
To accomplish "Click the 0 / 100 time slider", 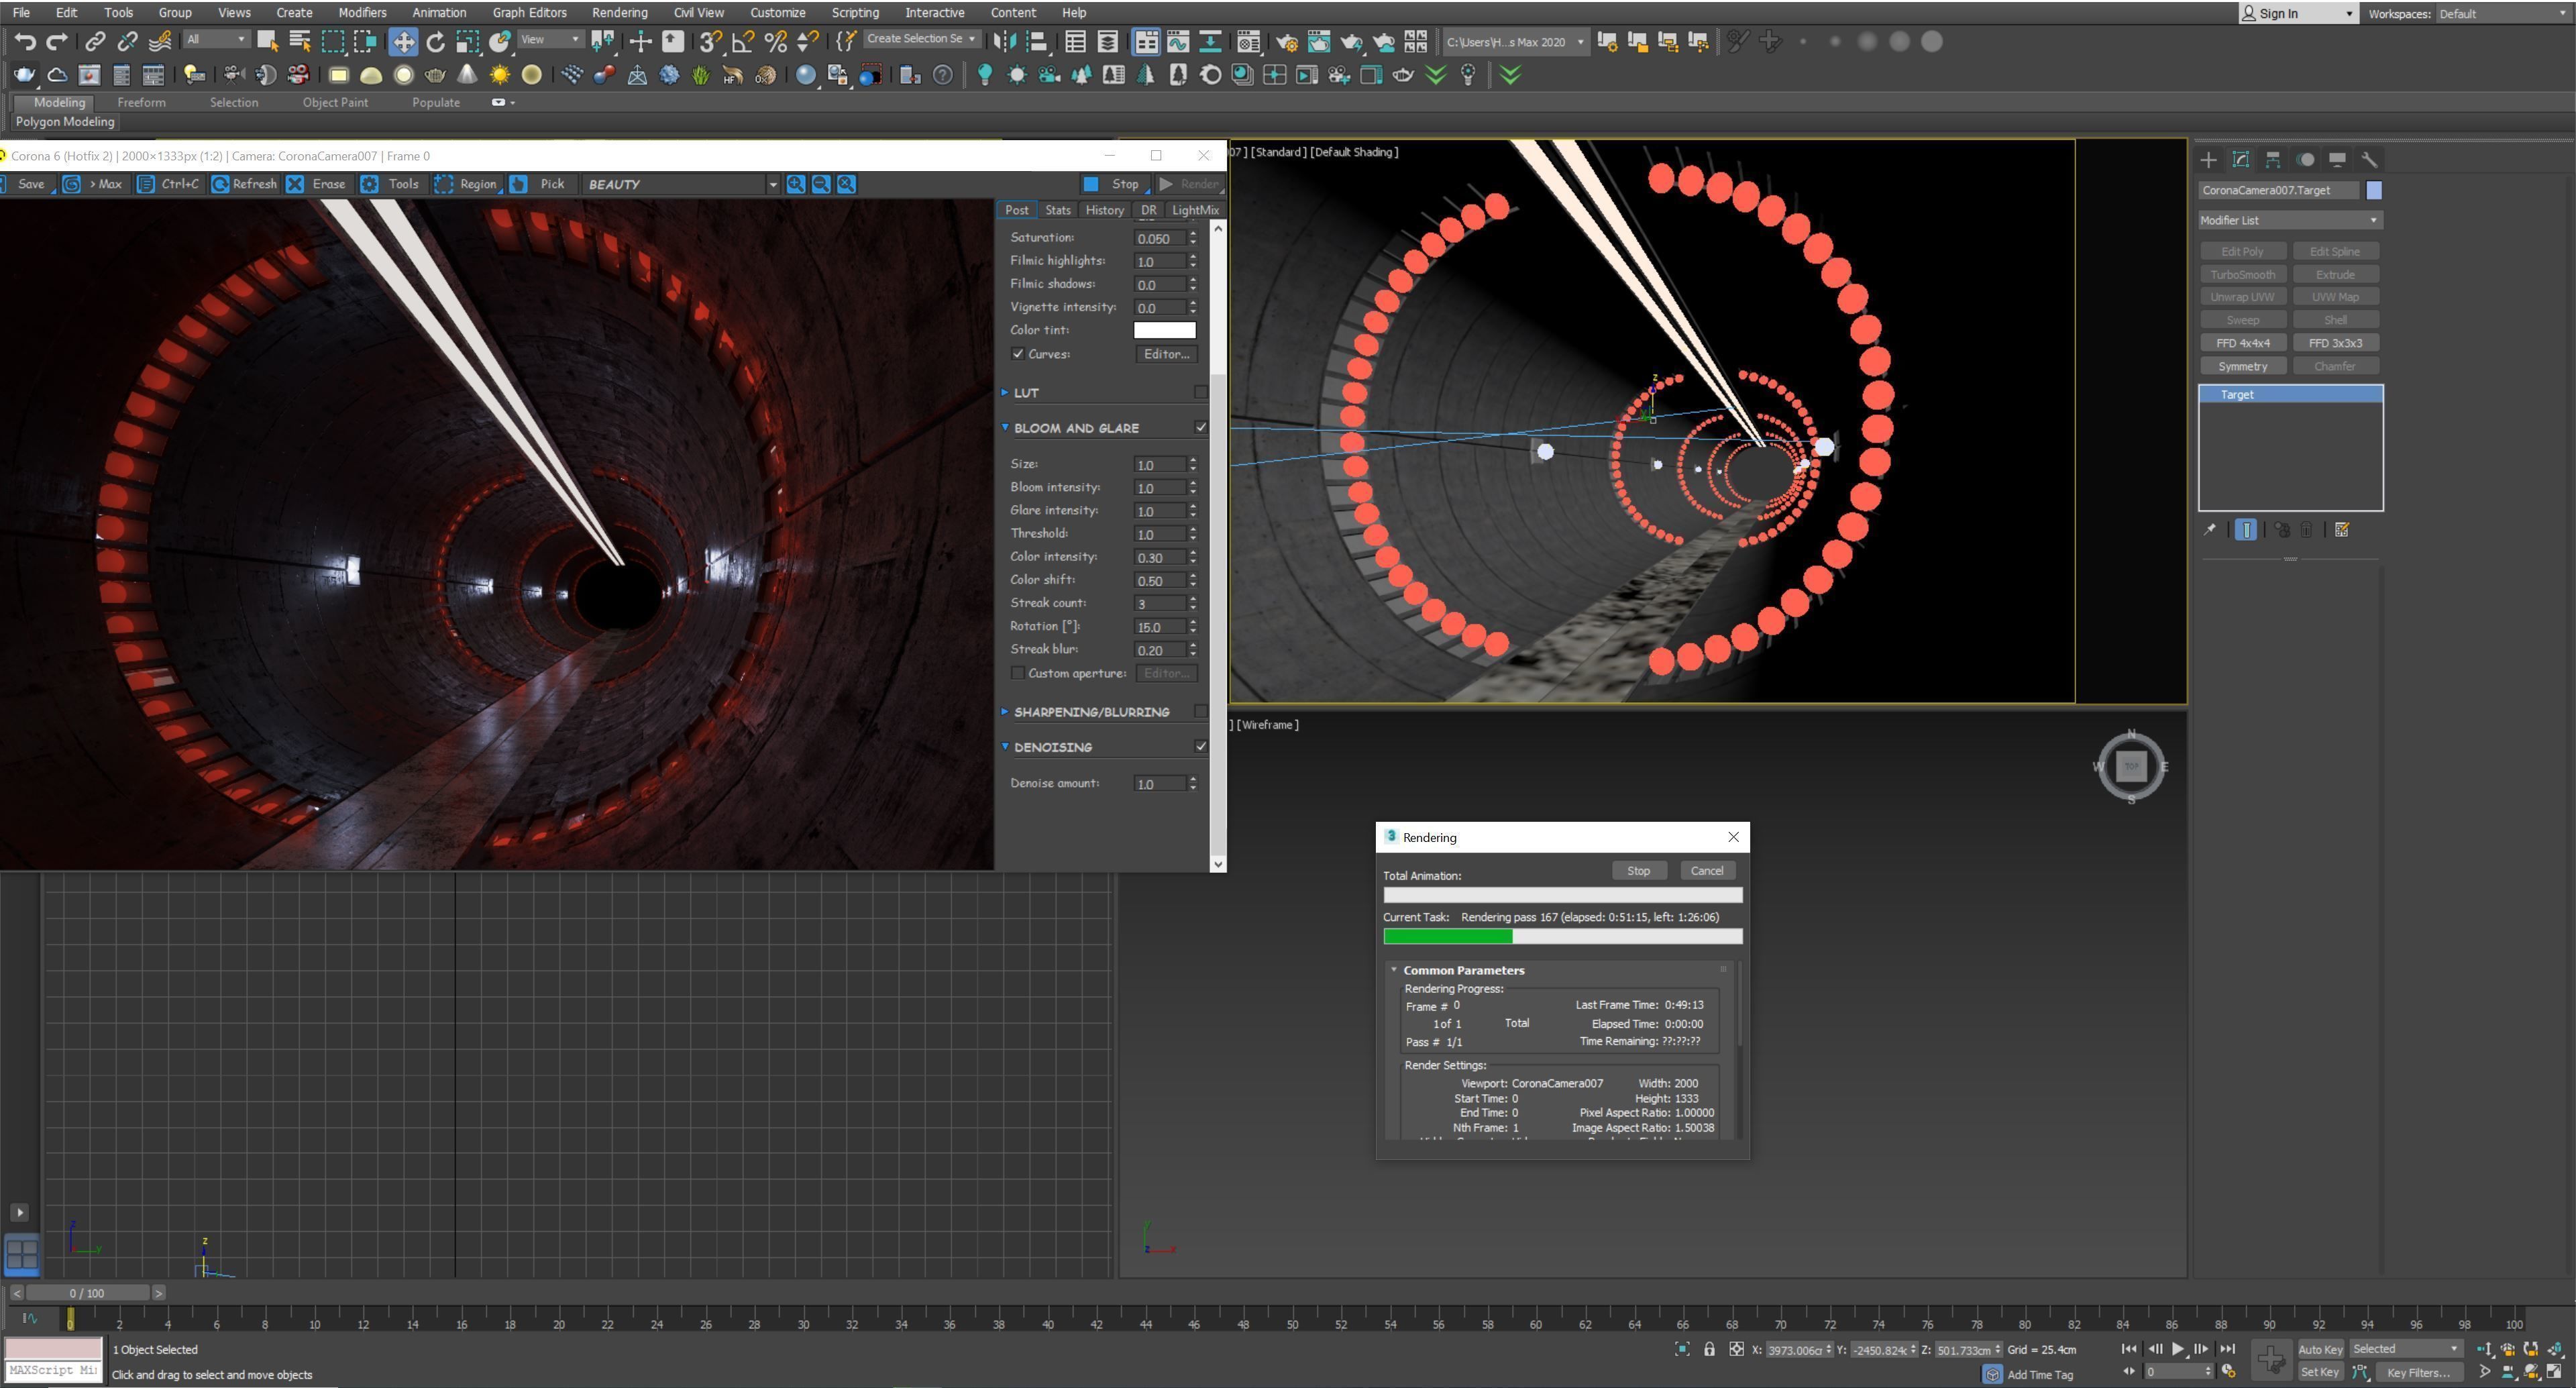I will pos(87,1293).
